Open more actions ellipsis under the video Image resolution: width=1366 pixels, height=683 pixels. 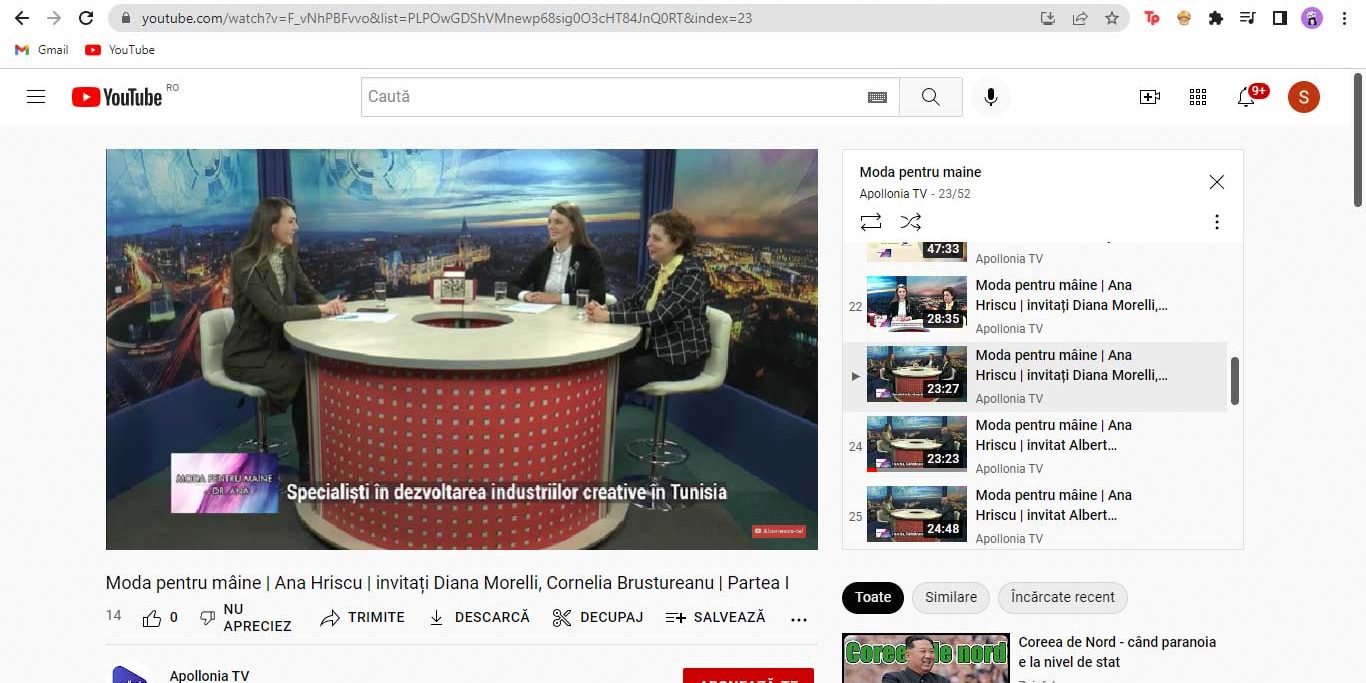(798, 619)
